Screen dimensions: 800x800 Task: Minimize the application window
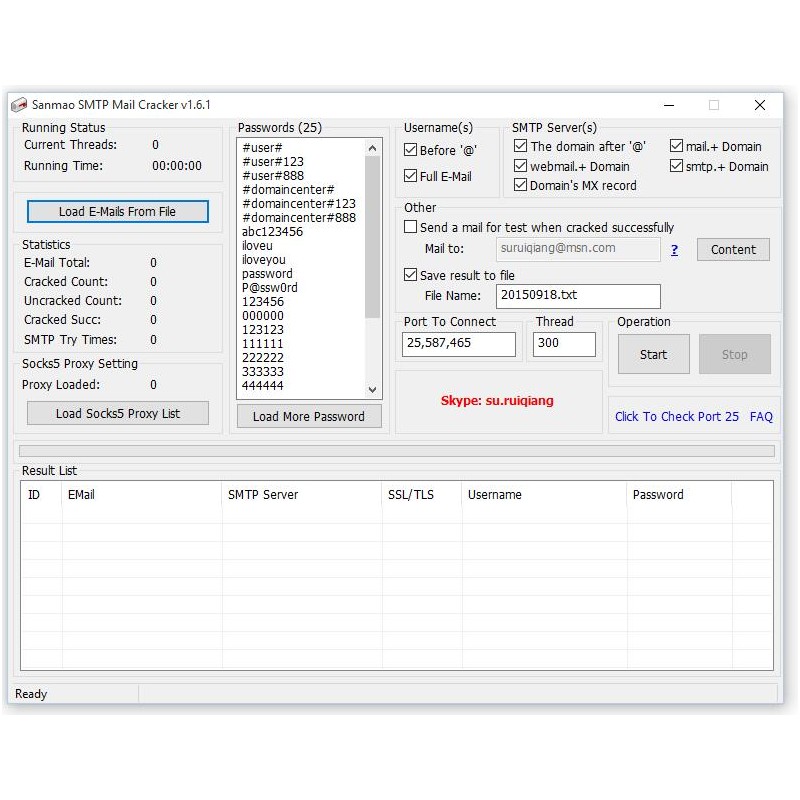pos(668,105)
